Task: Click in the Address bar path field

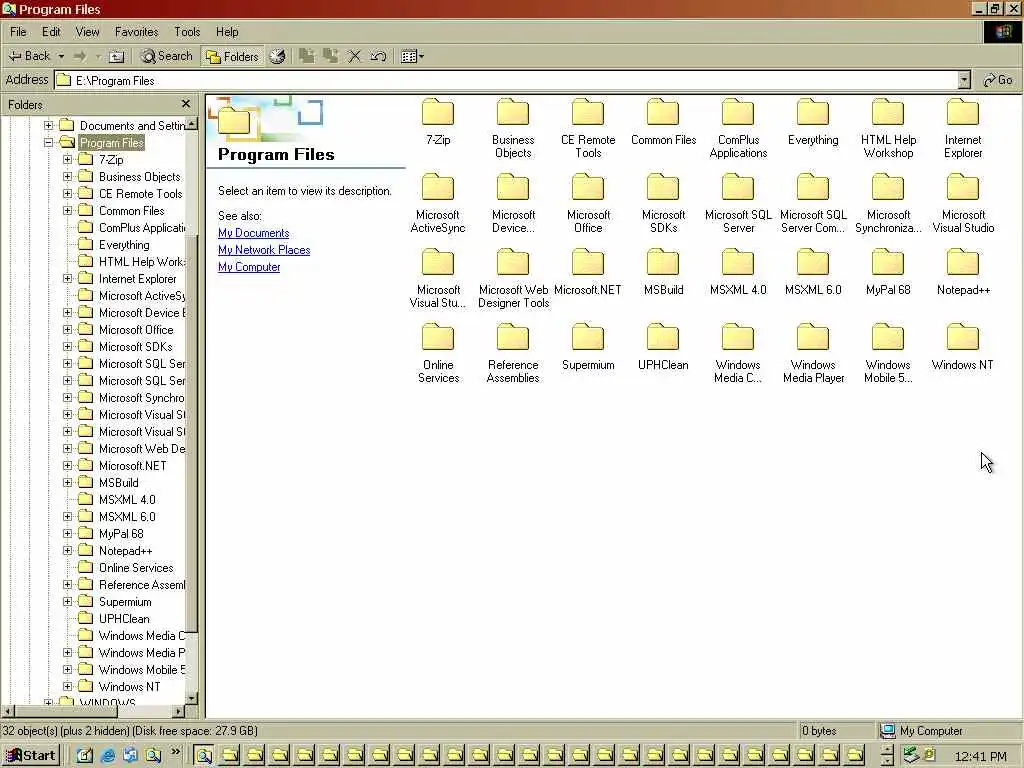Action: click(x=506, y=80)
